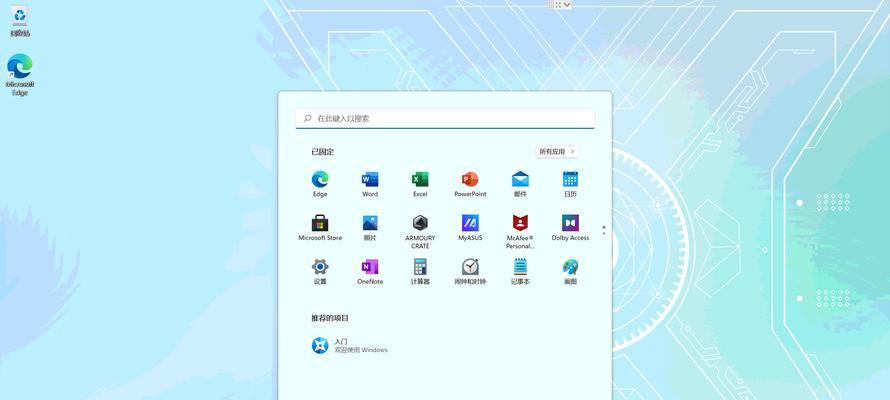The height and width of the screenshot is (400, 890).
Task: Open the 照片 photos app
Action: point(370,228)
